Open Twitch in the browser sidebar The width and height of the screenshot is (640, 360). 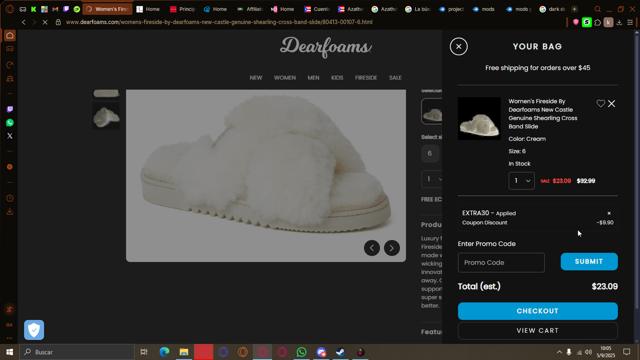coord(10,109)
